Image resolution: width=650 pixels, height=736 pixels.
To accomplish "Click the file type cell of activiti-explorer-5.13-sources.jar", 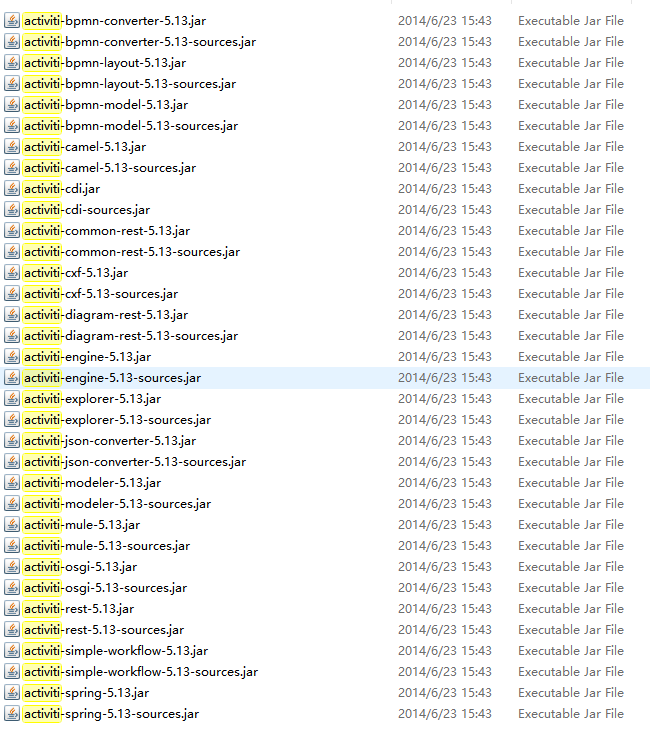I will coord(571,420).
